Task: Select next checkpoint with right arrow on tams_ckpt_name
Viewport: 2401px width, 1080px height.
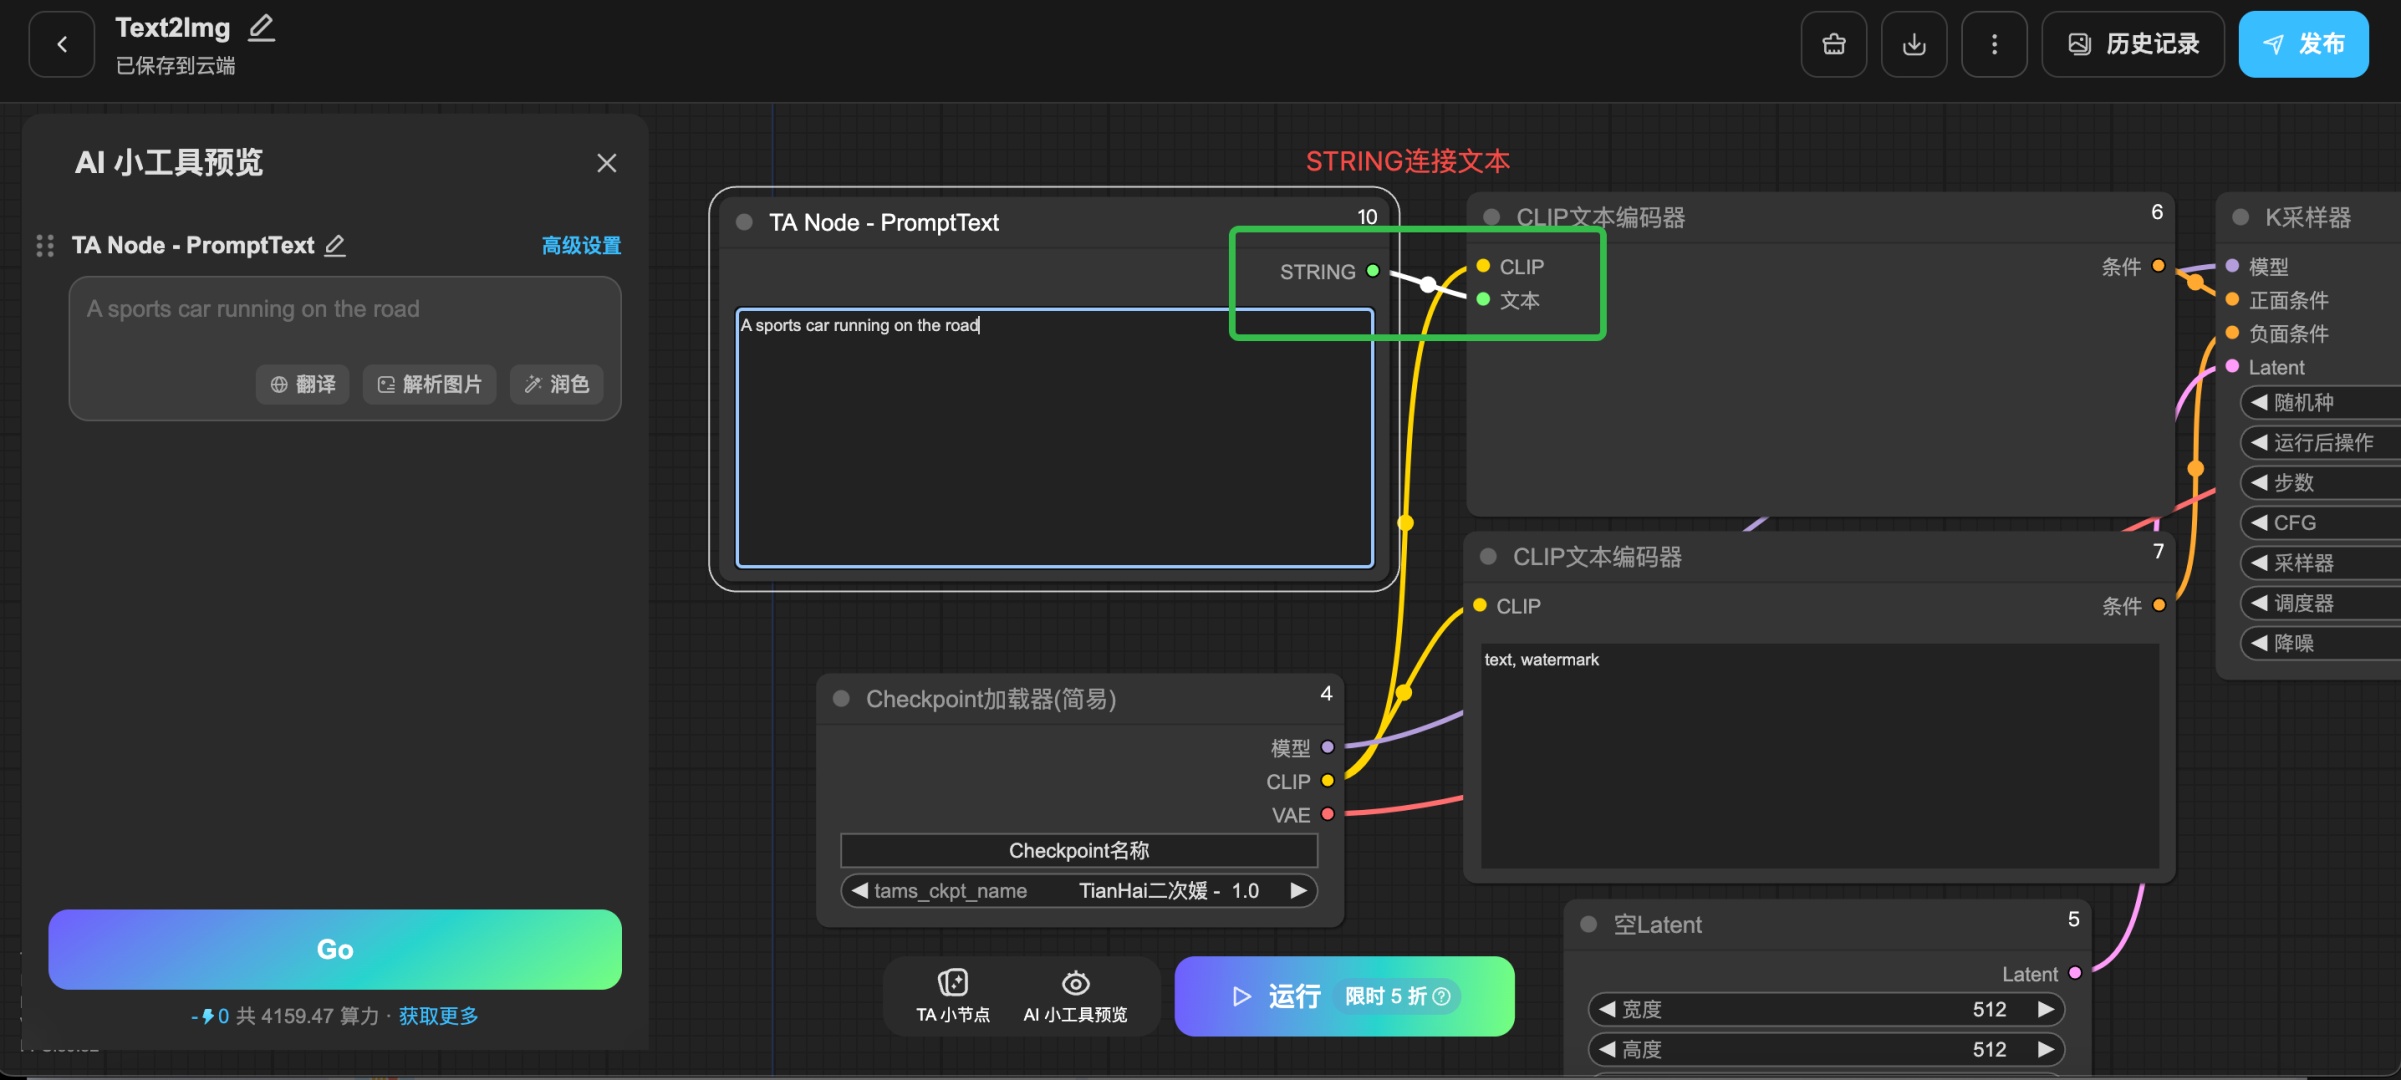Action: point(1298,890)
